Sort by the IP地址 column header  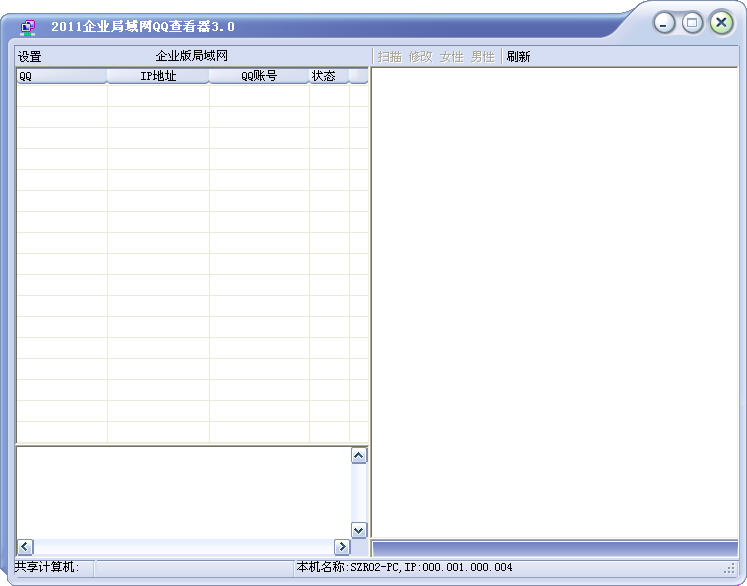(x=158, y=76)
